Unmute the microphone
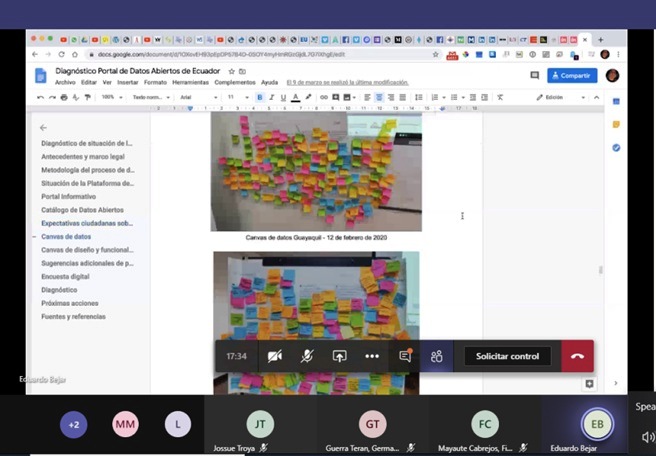 click(306, 356)
